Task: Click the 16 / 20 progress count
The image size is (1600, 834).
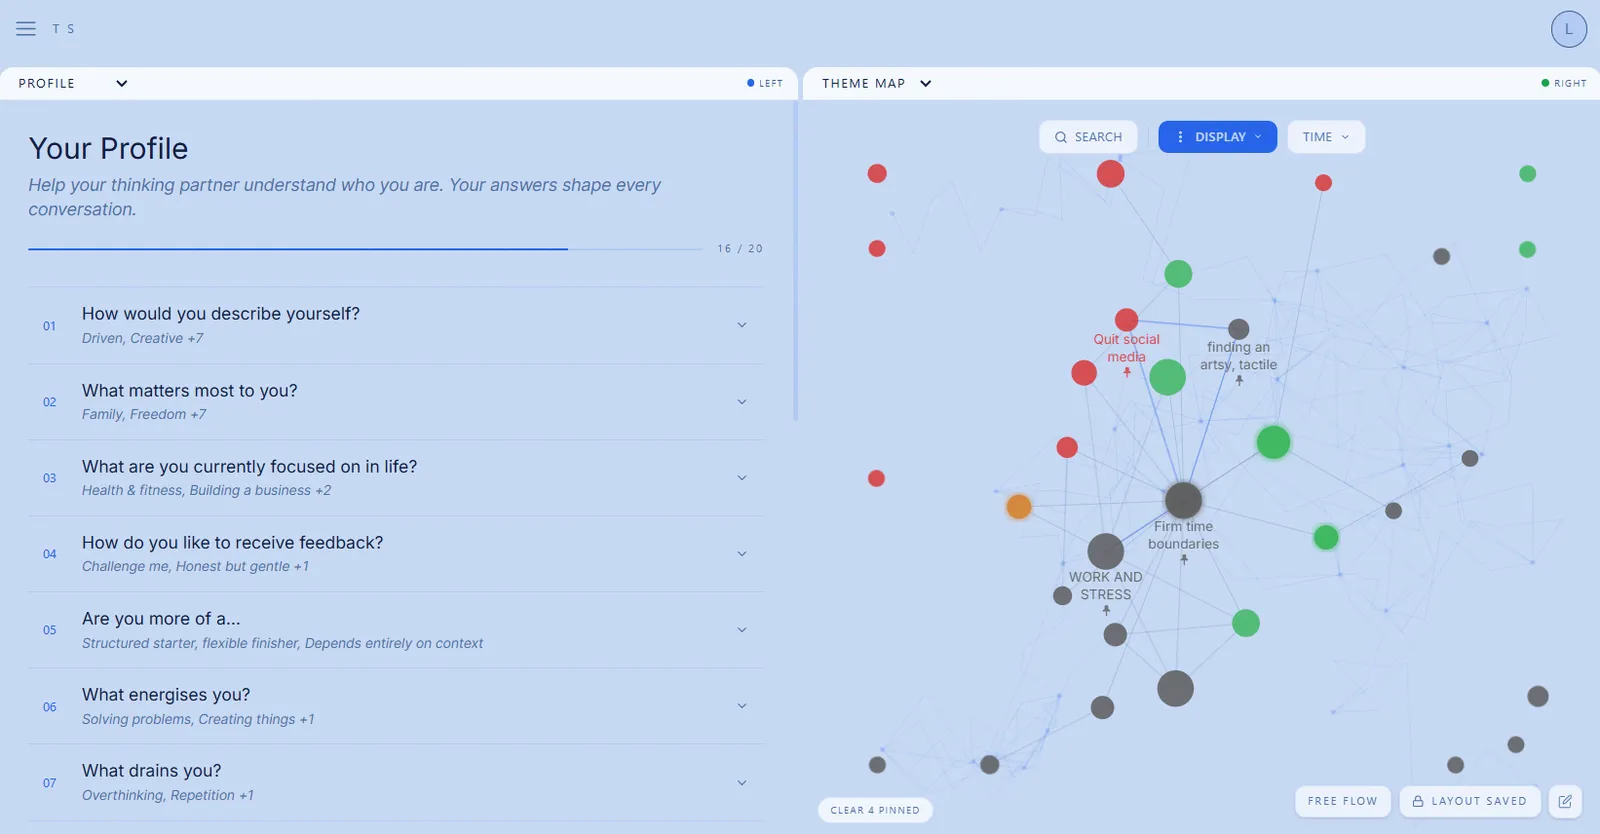Action: click(x=740, y=249)
